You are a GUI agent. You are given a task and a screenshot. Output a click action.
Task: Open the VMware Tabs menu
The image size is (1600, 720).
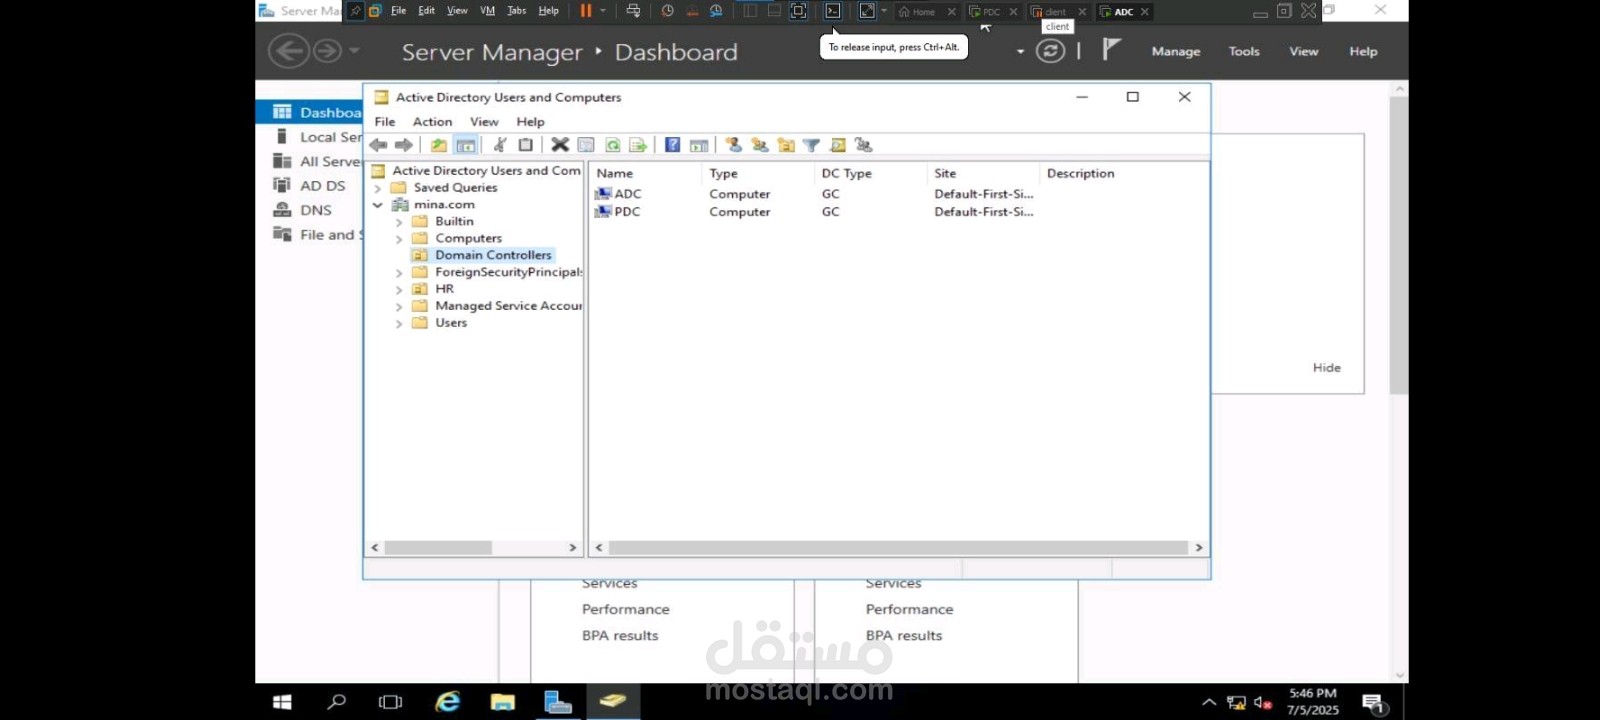click(516, 11)
